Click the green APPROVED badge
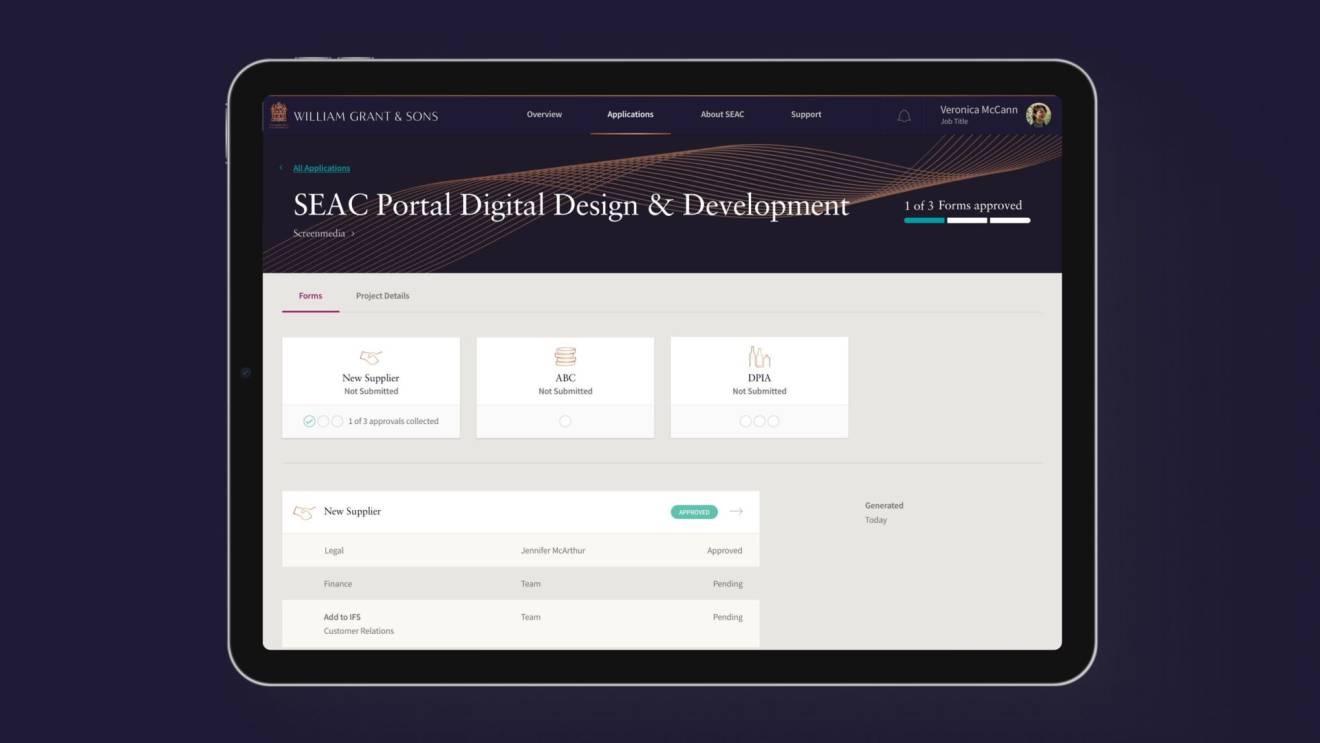 [x=694, y=512]
